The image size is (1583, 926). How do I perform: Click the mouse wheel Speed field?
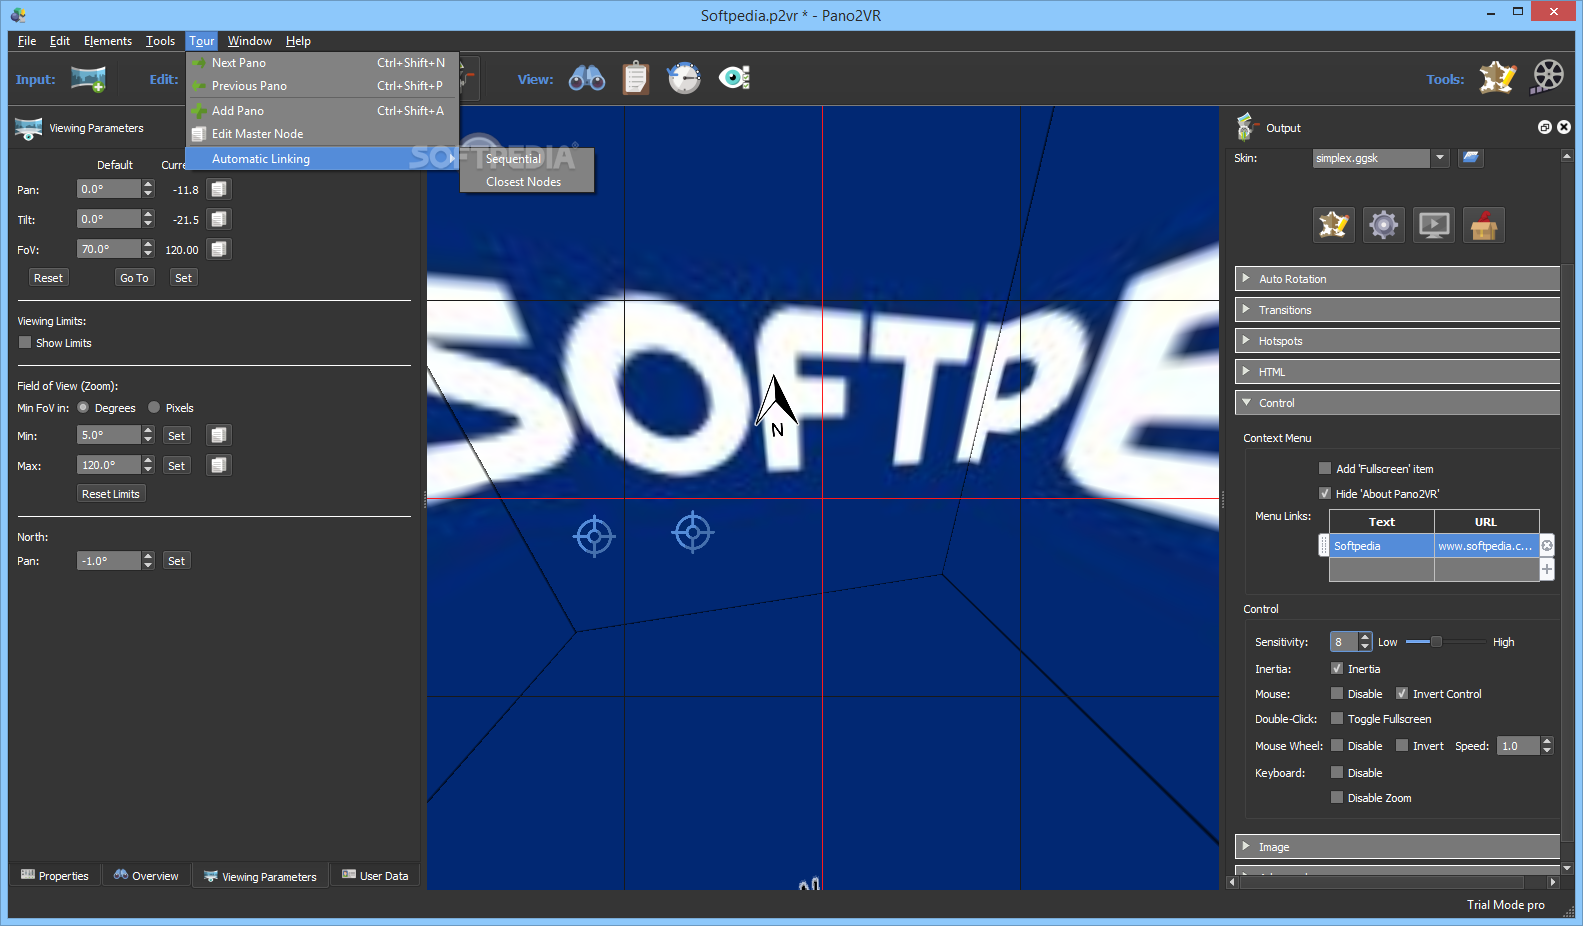(x=1518, y=746)
